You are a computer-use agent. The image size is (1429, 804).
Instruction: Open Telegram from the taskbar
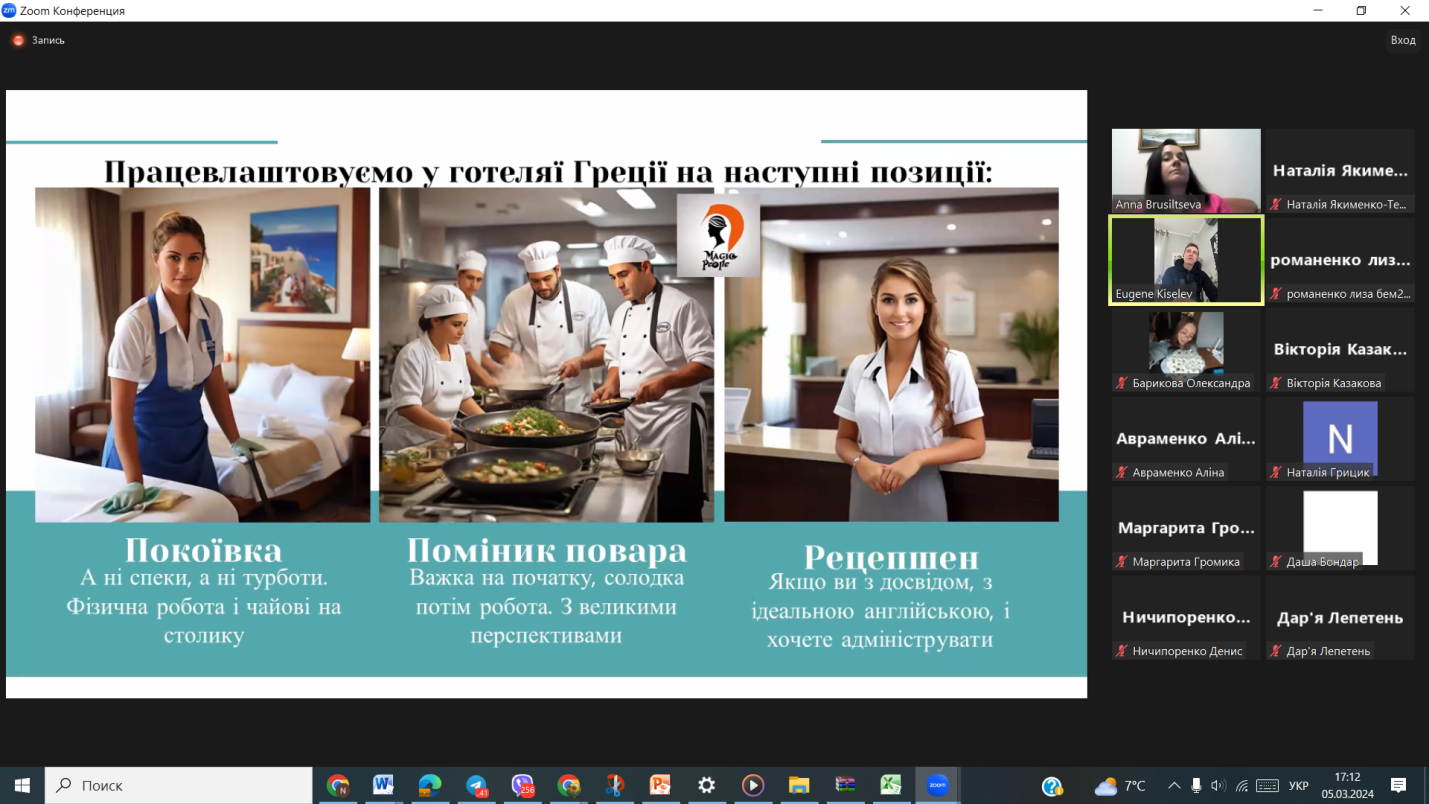tap(476, 786)
